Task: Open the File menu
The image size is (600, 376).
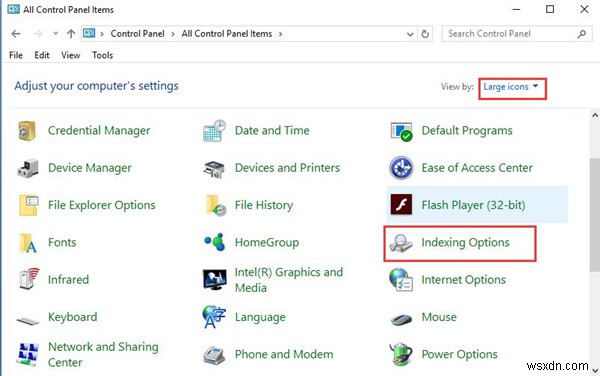Action: click(x=16, y=55)
